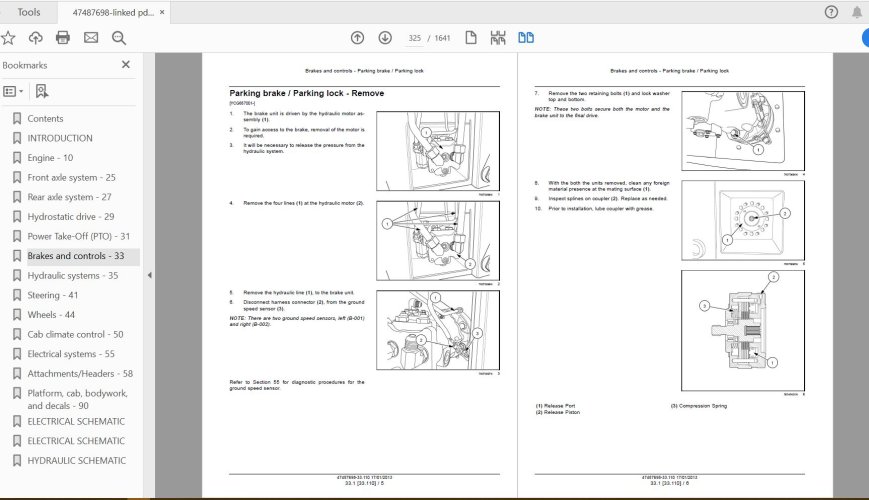Add the file to starred favorites
Screen dimensions: 869x500
click(8, 38)
